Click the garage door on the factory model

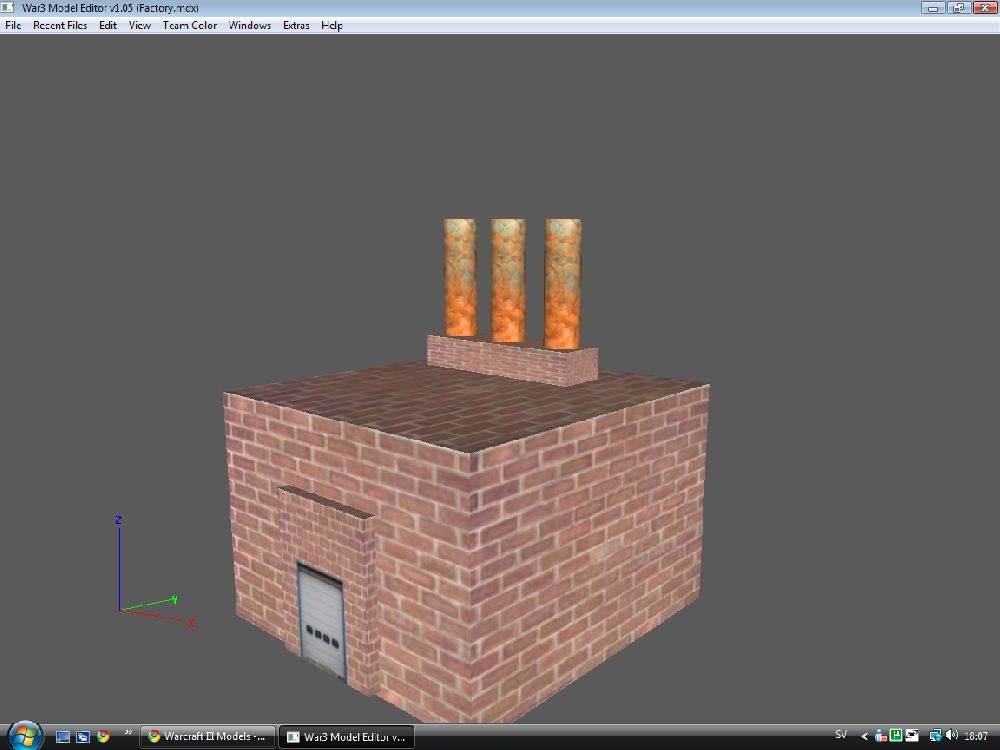[322, 621]
